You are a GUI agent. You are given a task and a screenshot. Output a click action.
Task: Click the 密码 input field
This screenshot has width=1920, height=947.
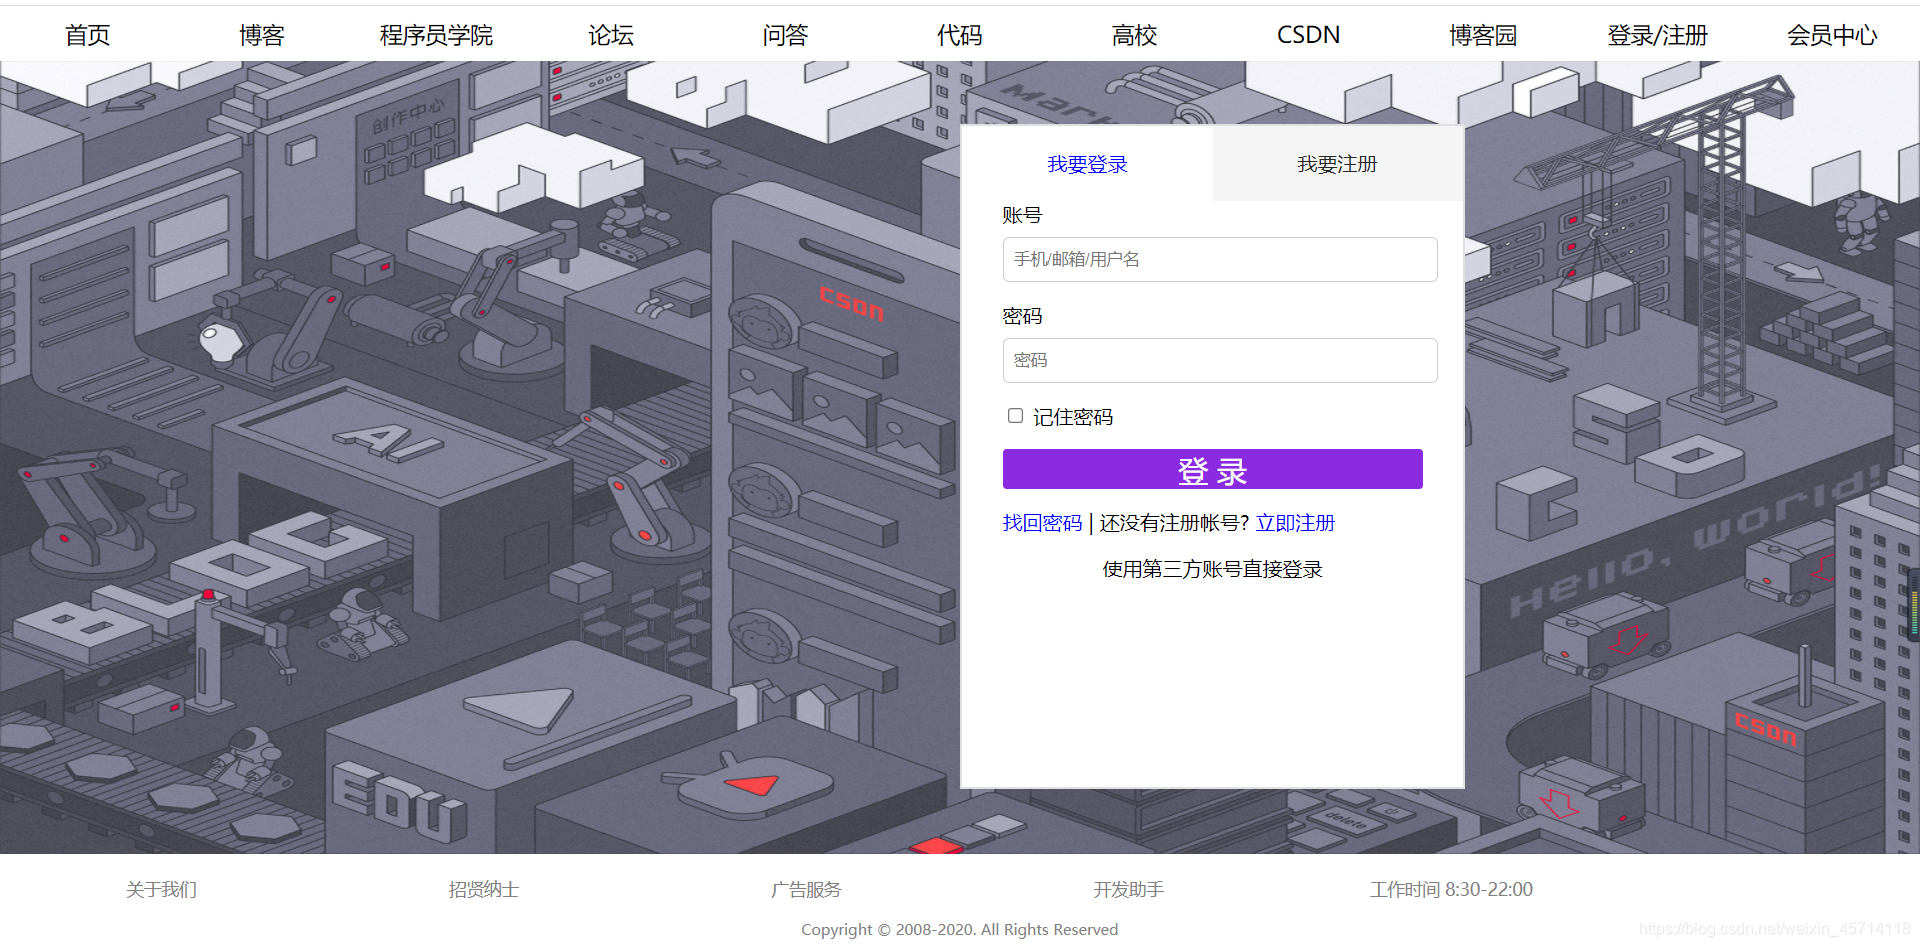(1219, 360)
